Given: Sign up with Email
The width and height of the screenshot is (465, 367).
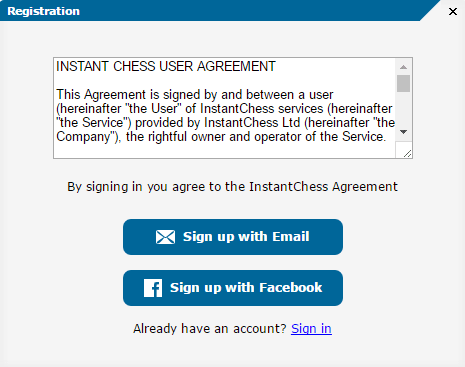Looking at the screenshot, I should click(x=233, y=237).
